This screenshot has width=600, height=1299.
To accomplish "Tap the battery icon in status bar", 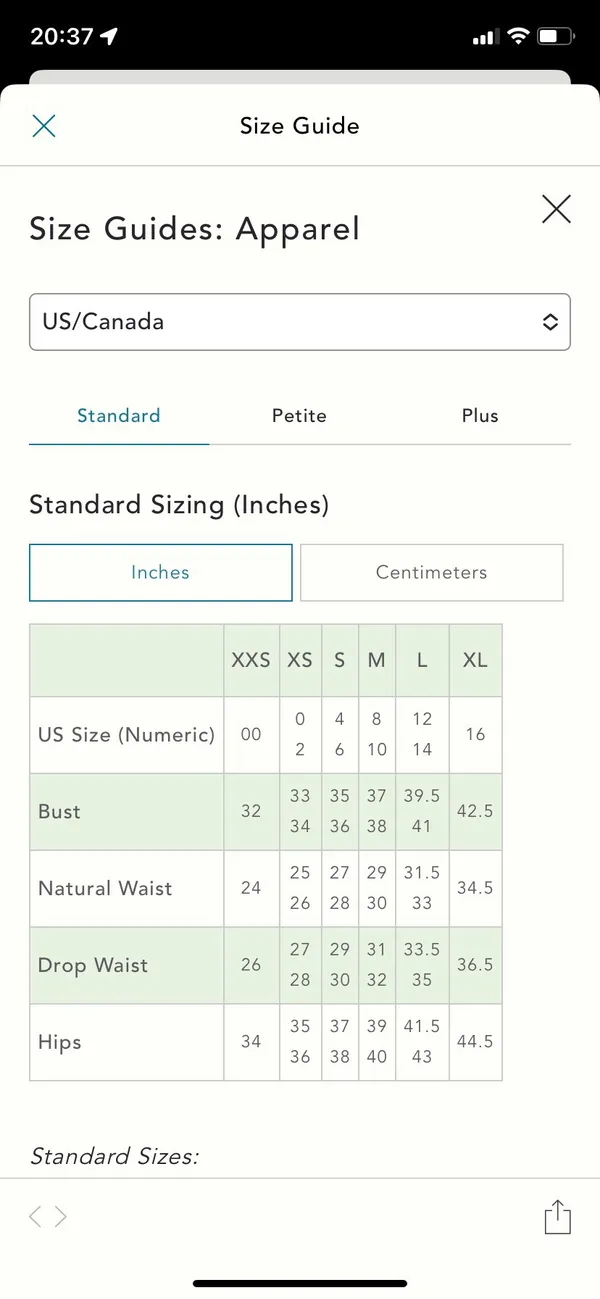I will coord(554,37).
